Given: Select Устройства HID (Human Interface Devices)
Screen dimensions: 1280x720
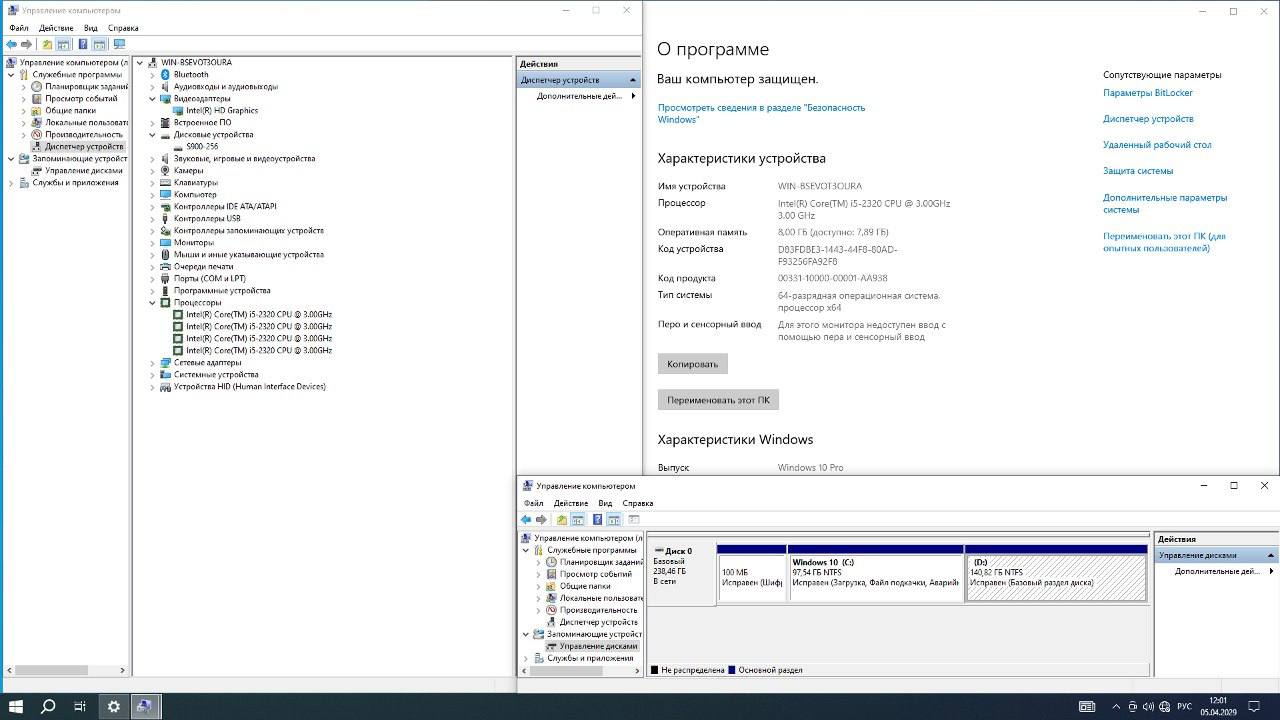Looking at the screenshot, I should click(x=249, y=387).
